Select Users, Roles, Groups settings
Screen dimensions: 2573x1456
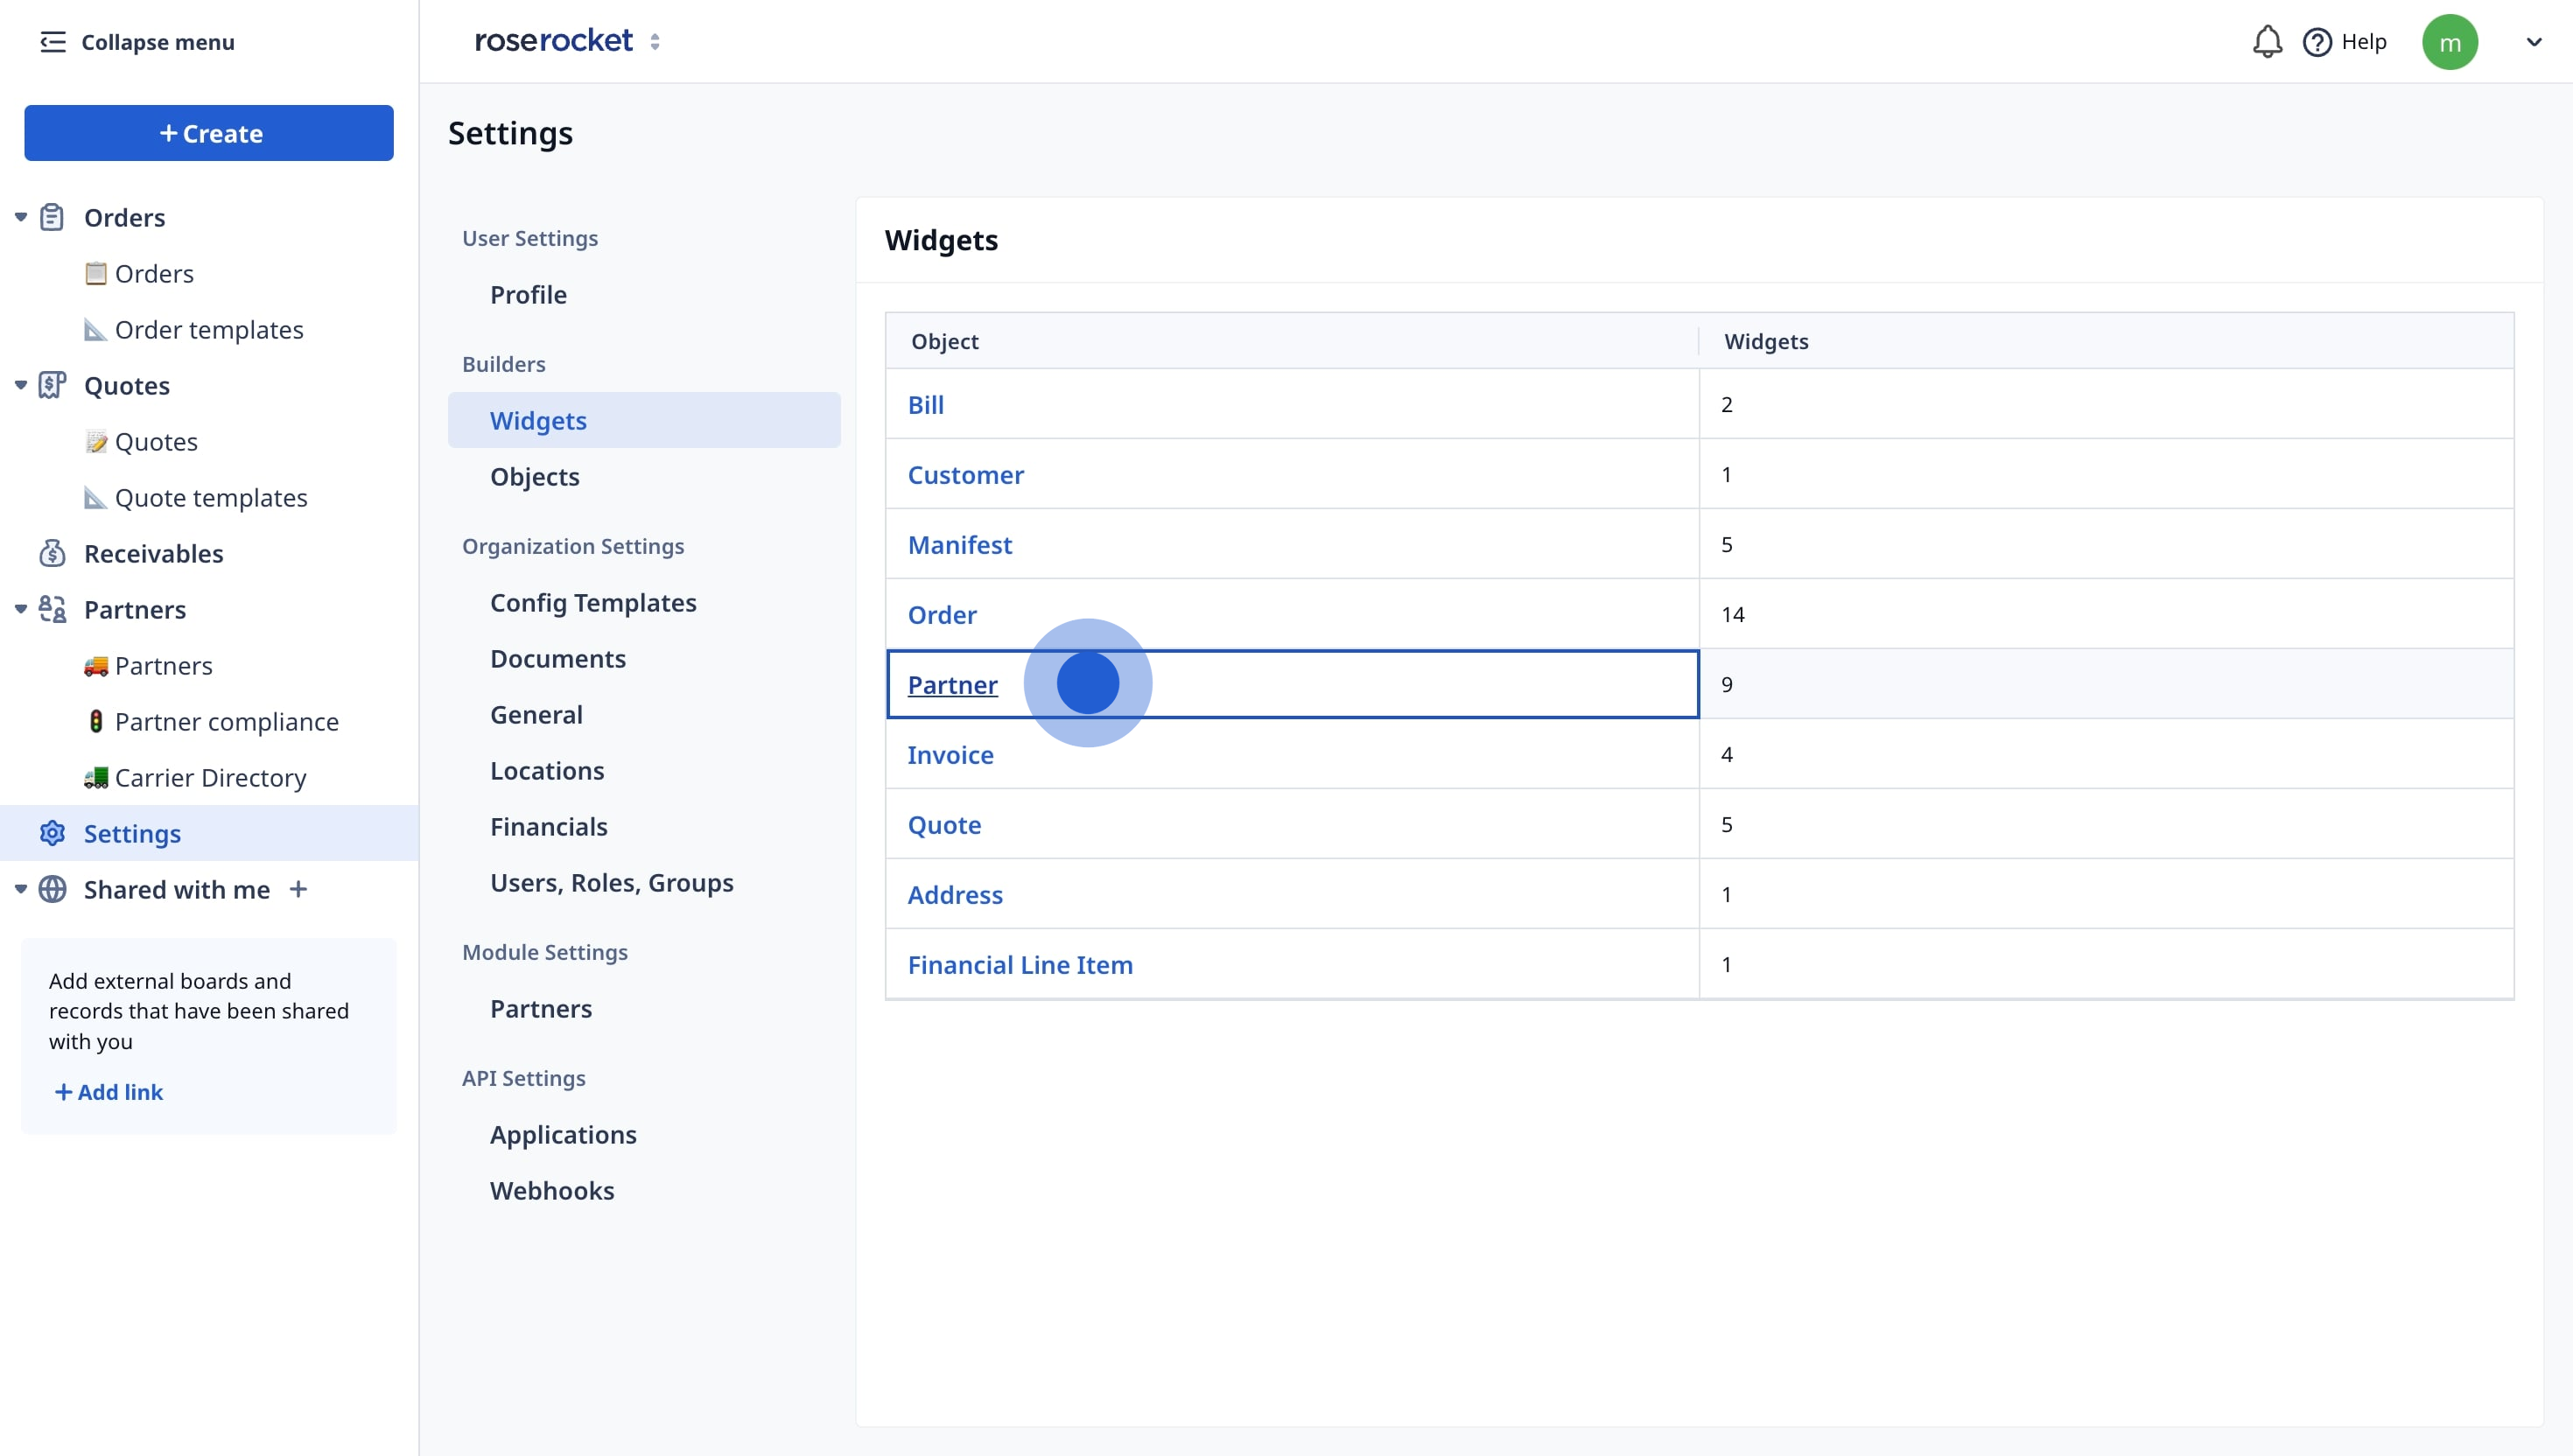(x=611, y=883)
